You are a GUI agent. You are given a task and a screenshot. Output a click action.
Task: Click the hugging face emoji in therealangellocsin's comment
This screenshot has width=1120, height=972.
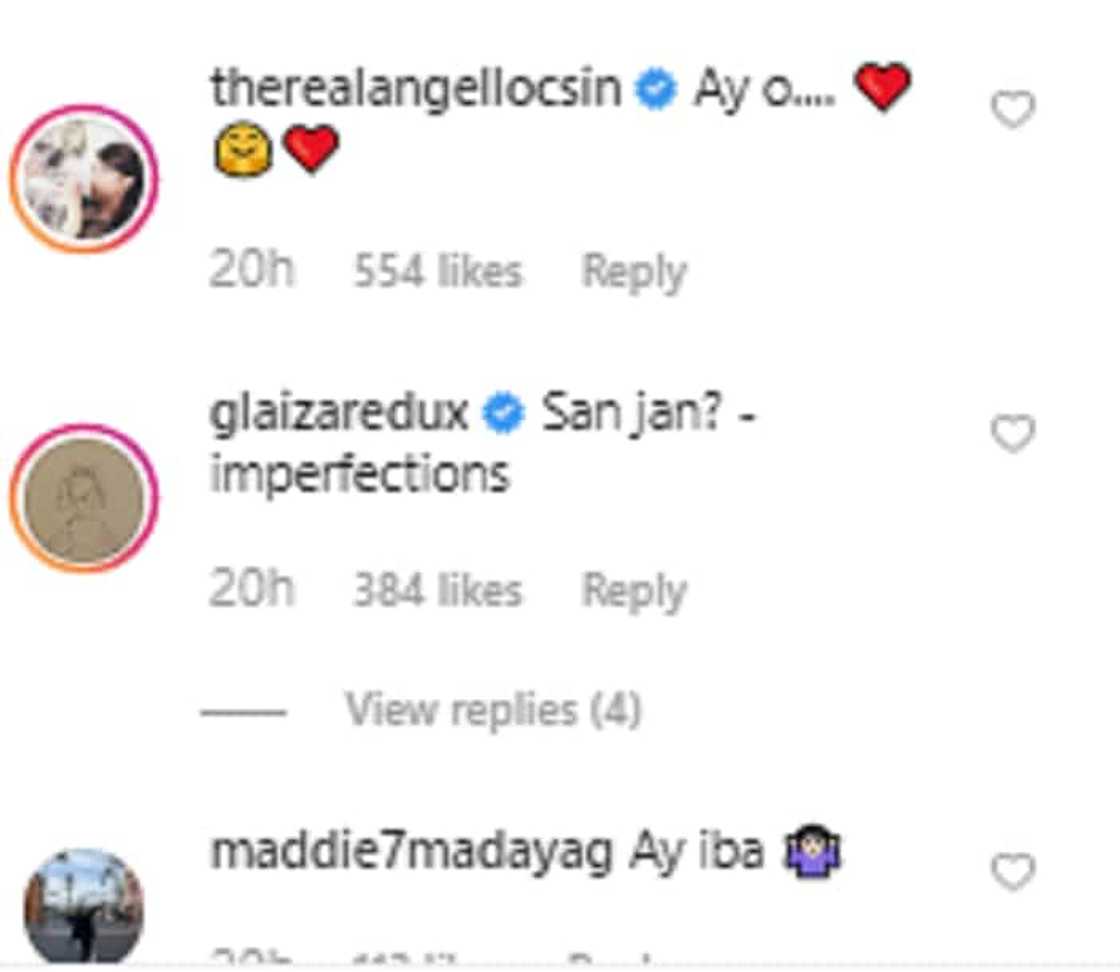pos(243,151)
